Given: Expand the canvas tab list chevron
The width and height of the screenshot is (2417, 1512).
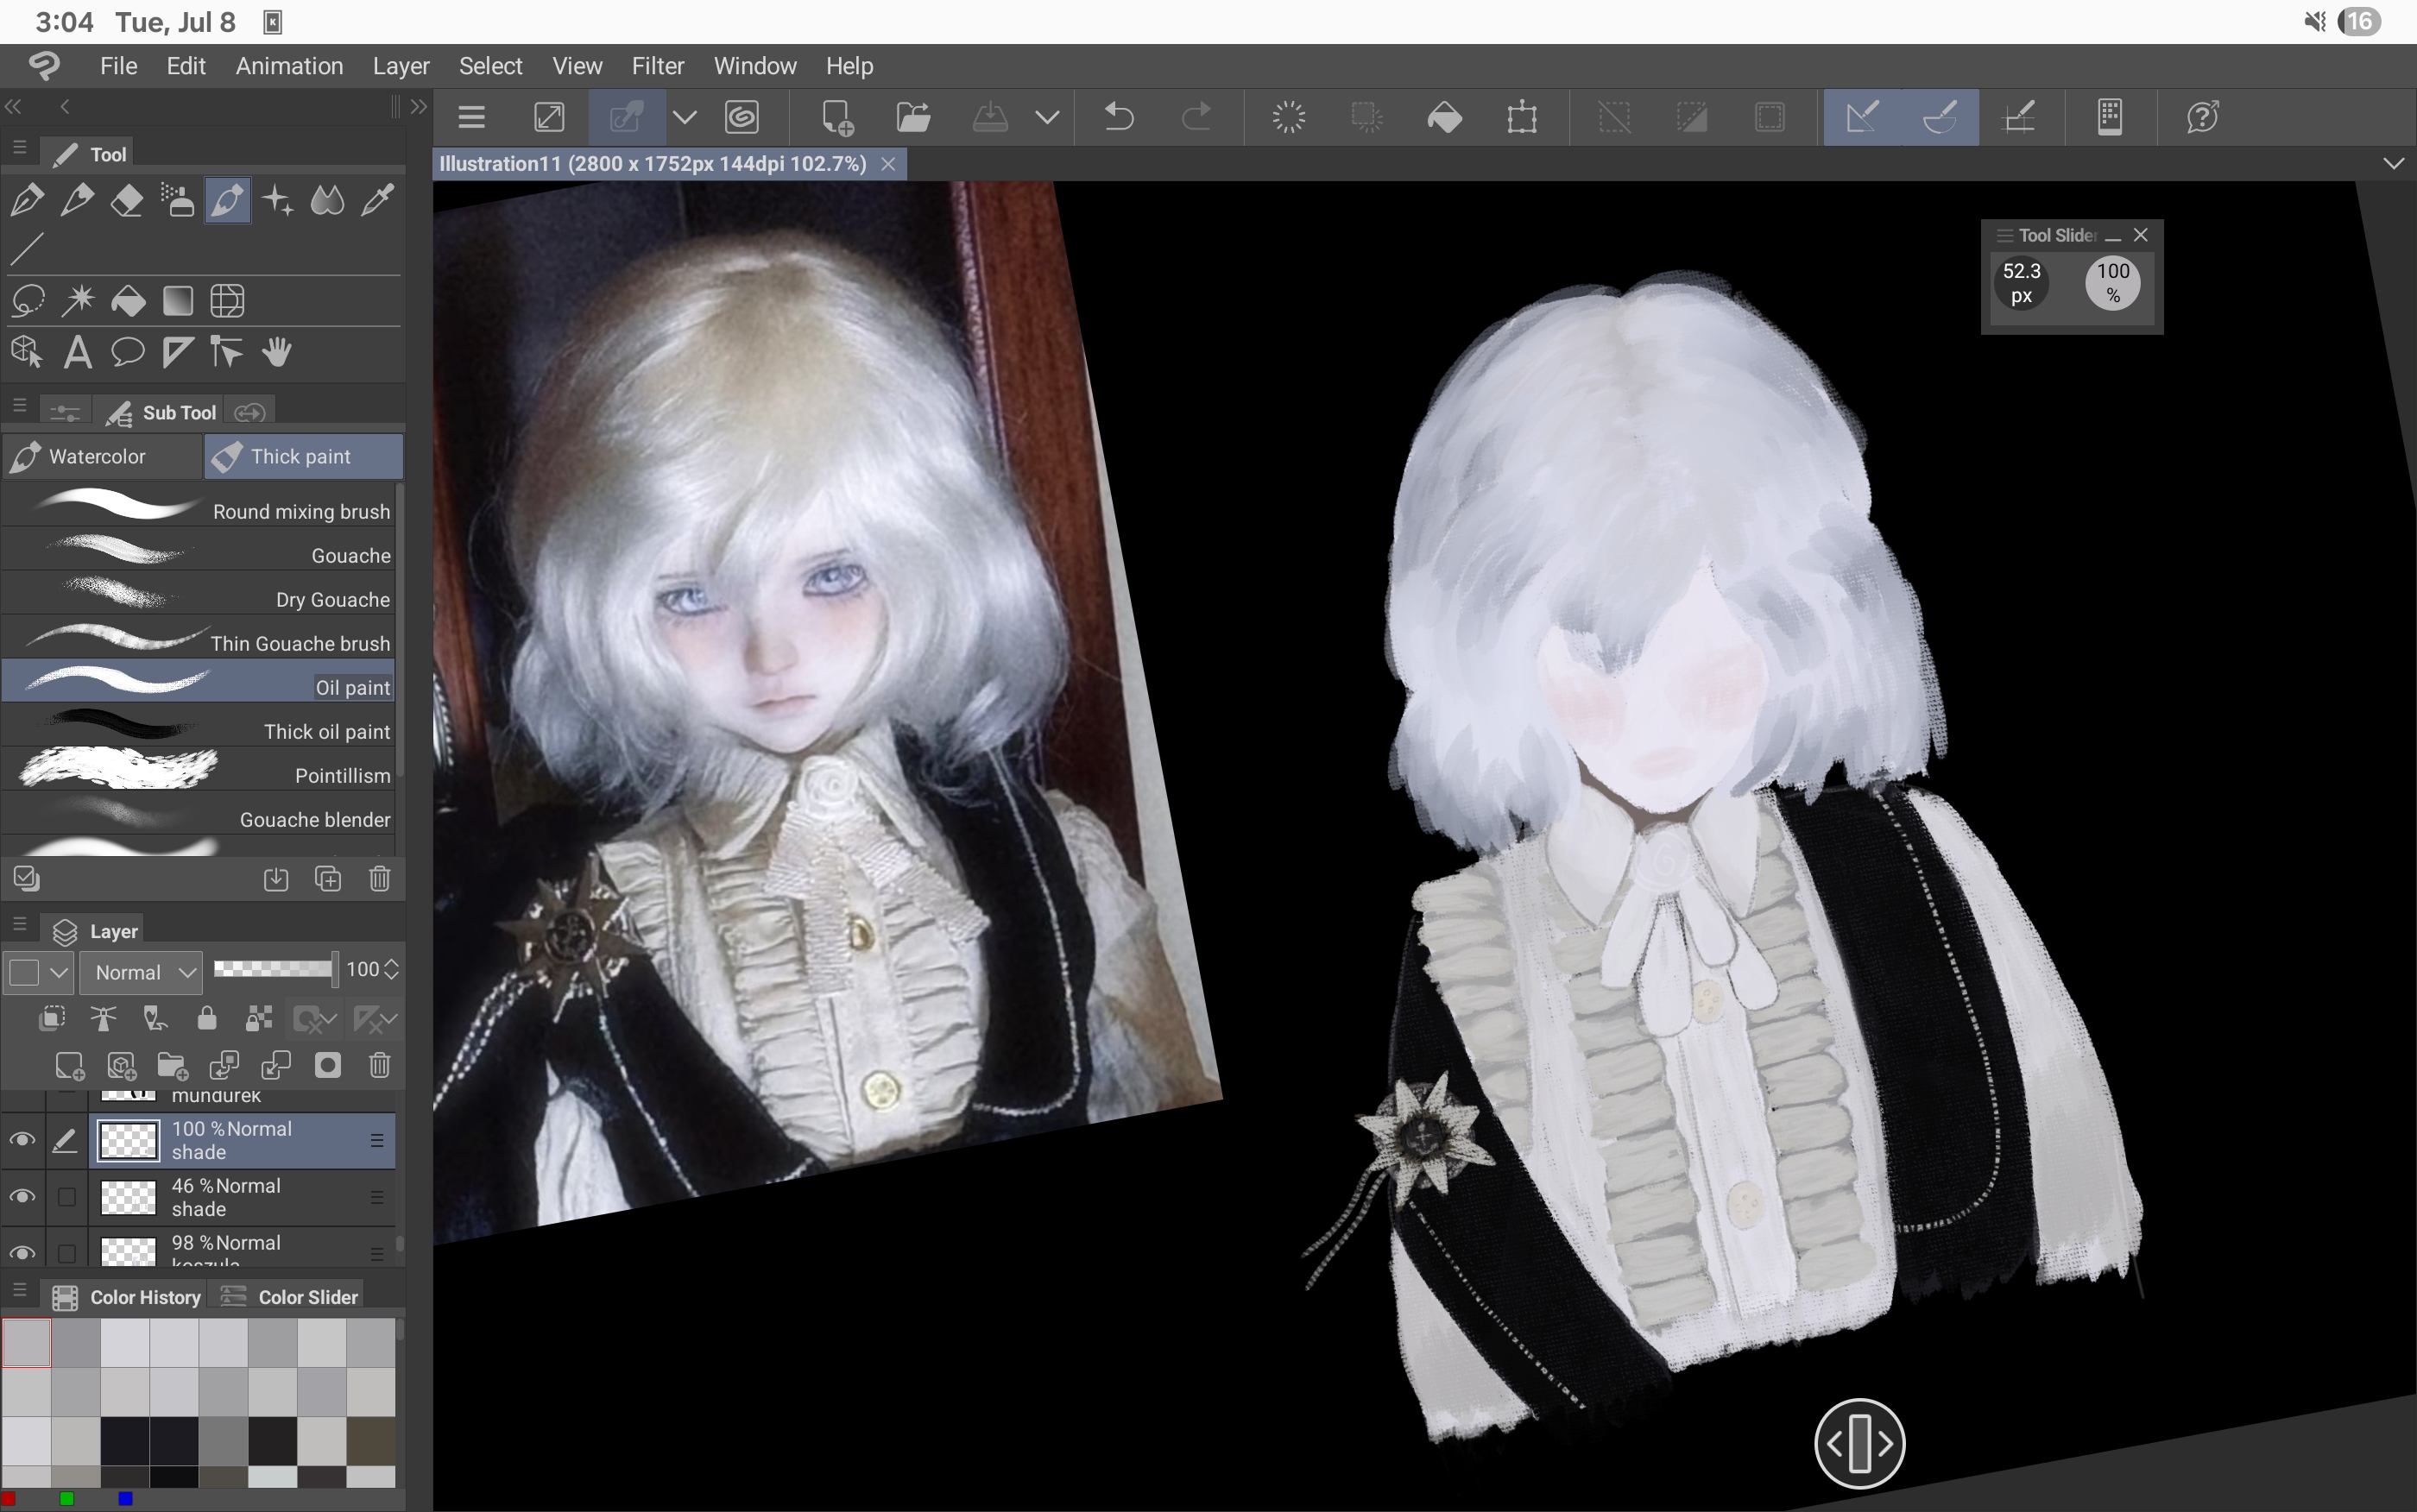Looking at the screenshot, I should click(2393, 163).
